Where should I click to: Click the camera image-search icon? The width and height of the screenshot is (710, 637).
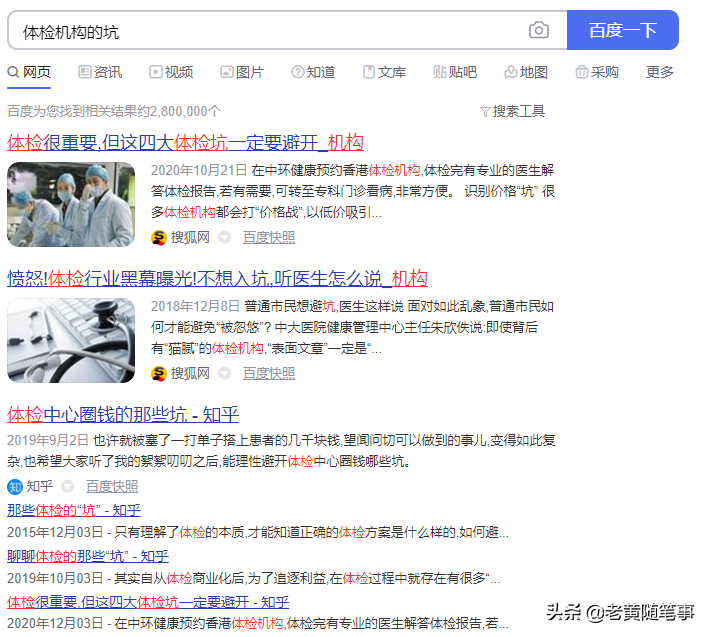[x=538, y=30]
